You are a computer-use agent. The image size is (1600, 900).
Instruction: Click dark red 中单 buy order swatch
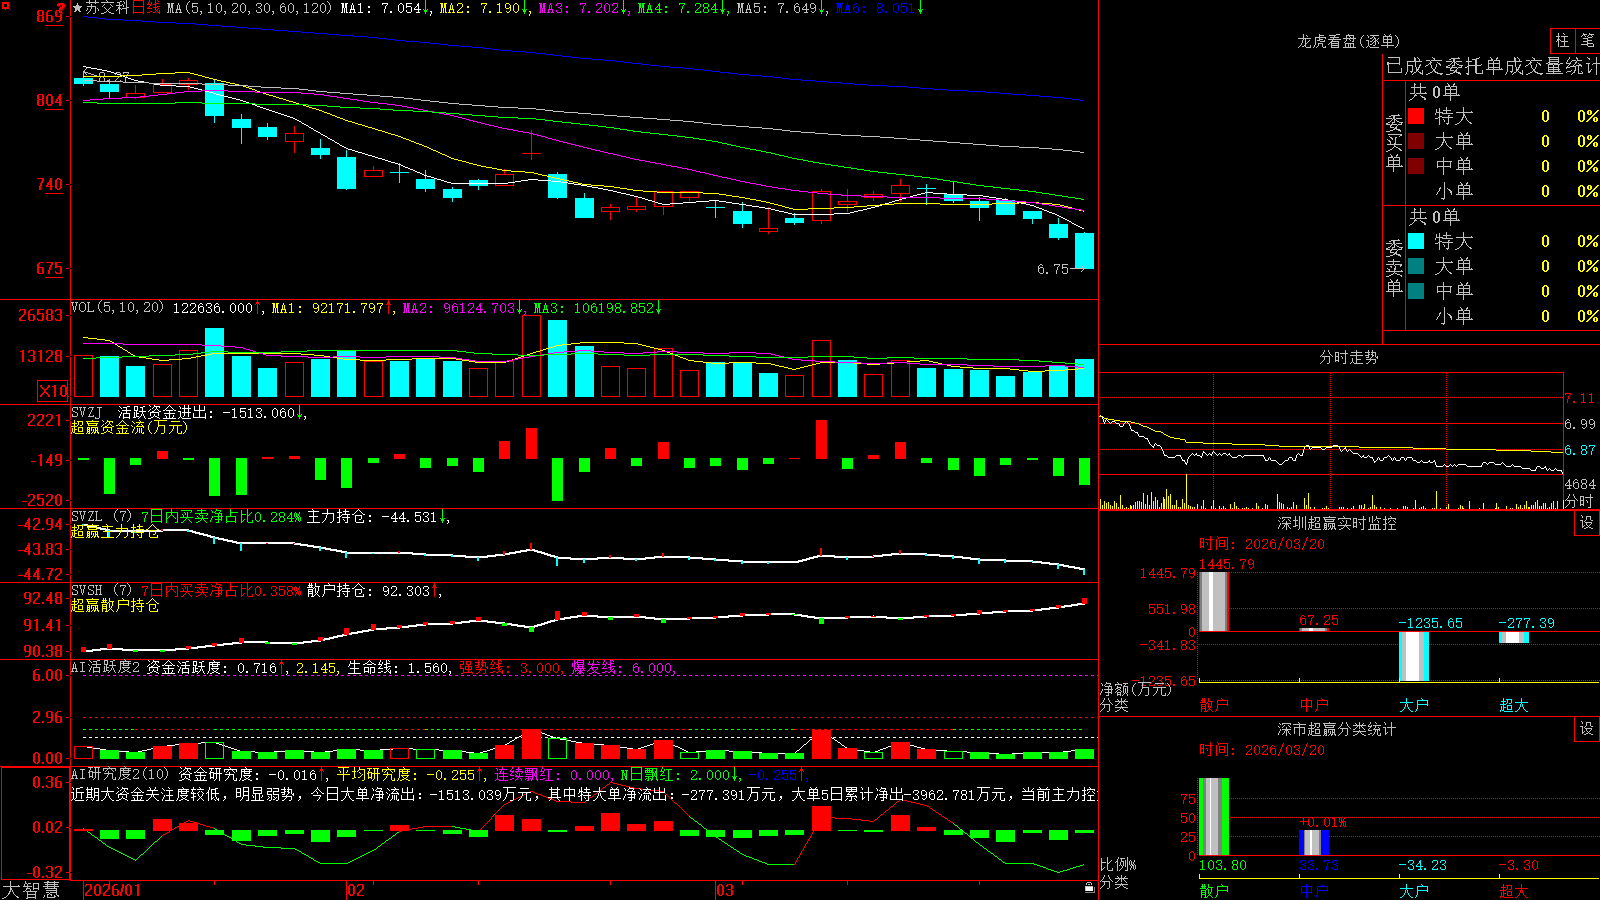click(1416, 166)
